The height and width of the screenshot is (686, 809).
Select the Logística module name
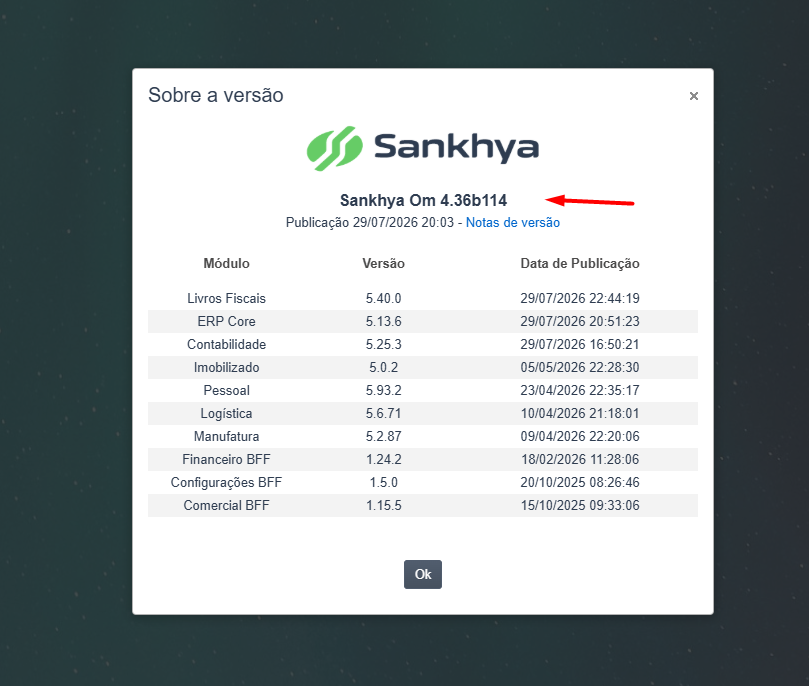tap(226, 413)
